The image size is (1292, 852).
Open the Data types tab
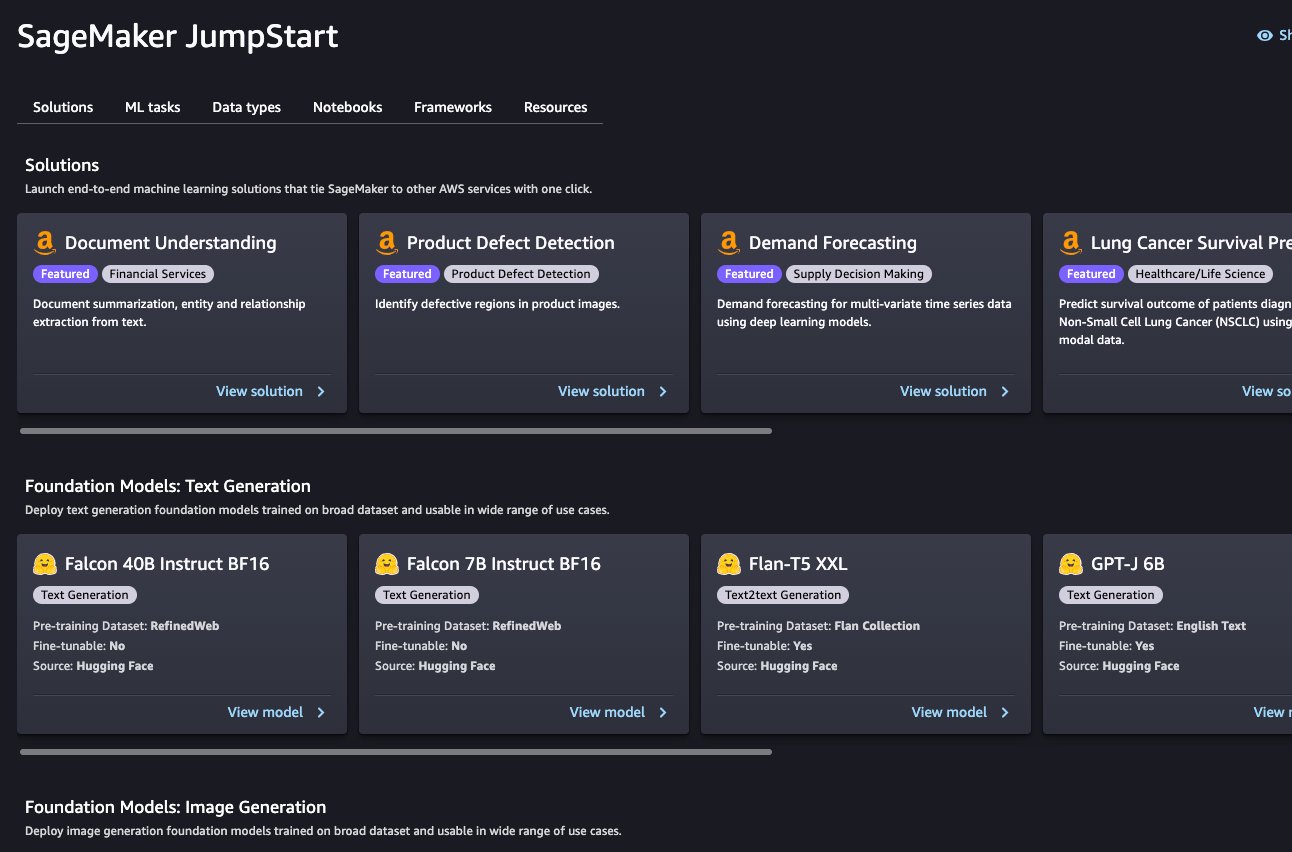[x=246, y=107]
